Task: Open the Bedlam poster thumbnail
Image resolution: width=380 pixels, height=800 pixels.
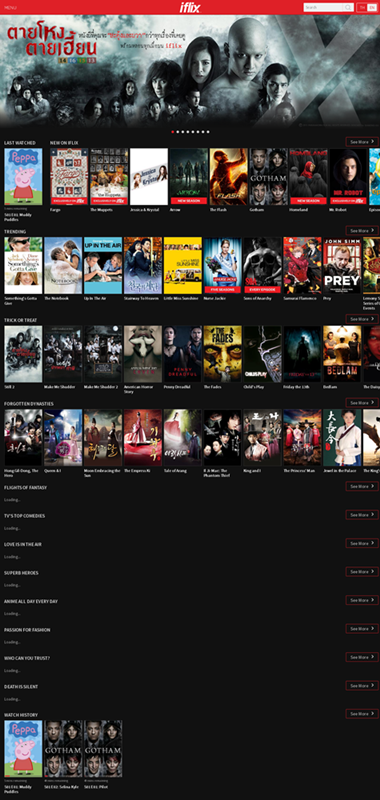Action: pos(342,354)
